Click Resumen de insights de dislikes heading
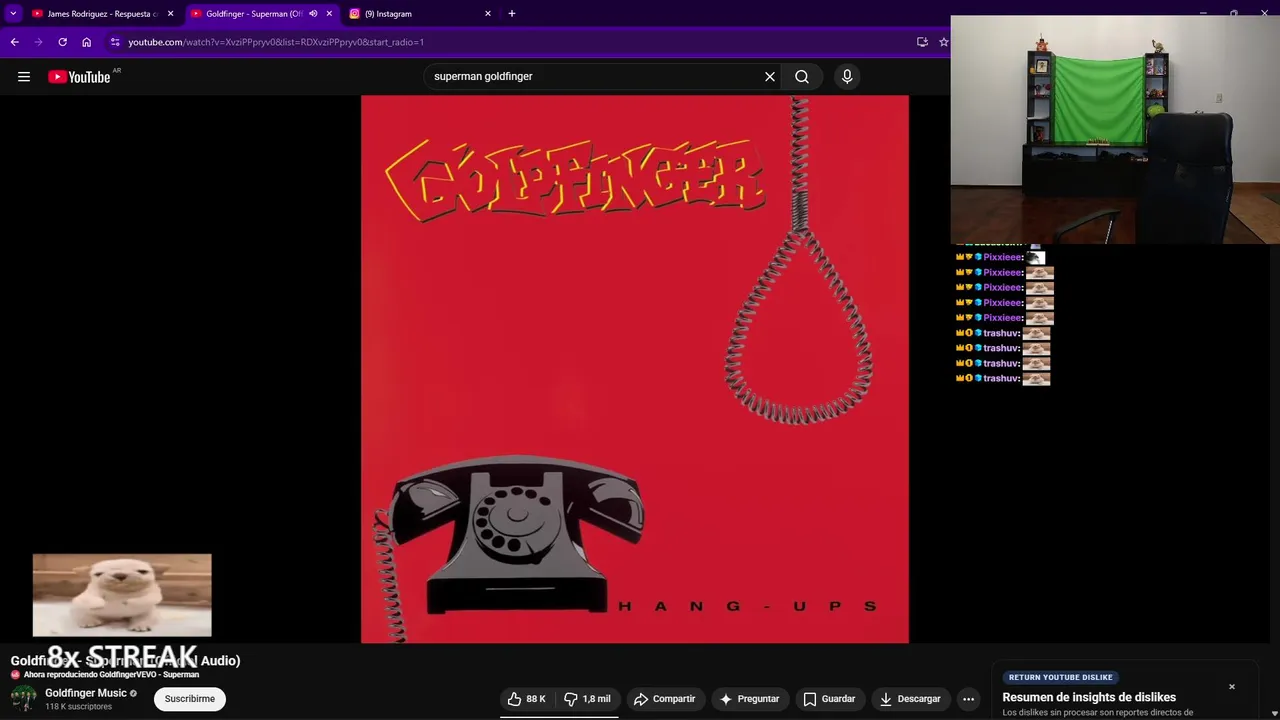Image resolution: width=1280 pixels, height=720 pixels. (x=1089, y=697)
